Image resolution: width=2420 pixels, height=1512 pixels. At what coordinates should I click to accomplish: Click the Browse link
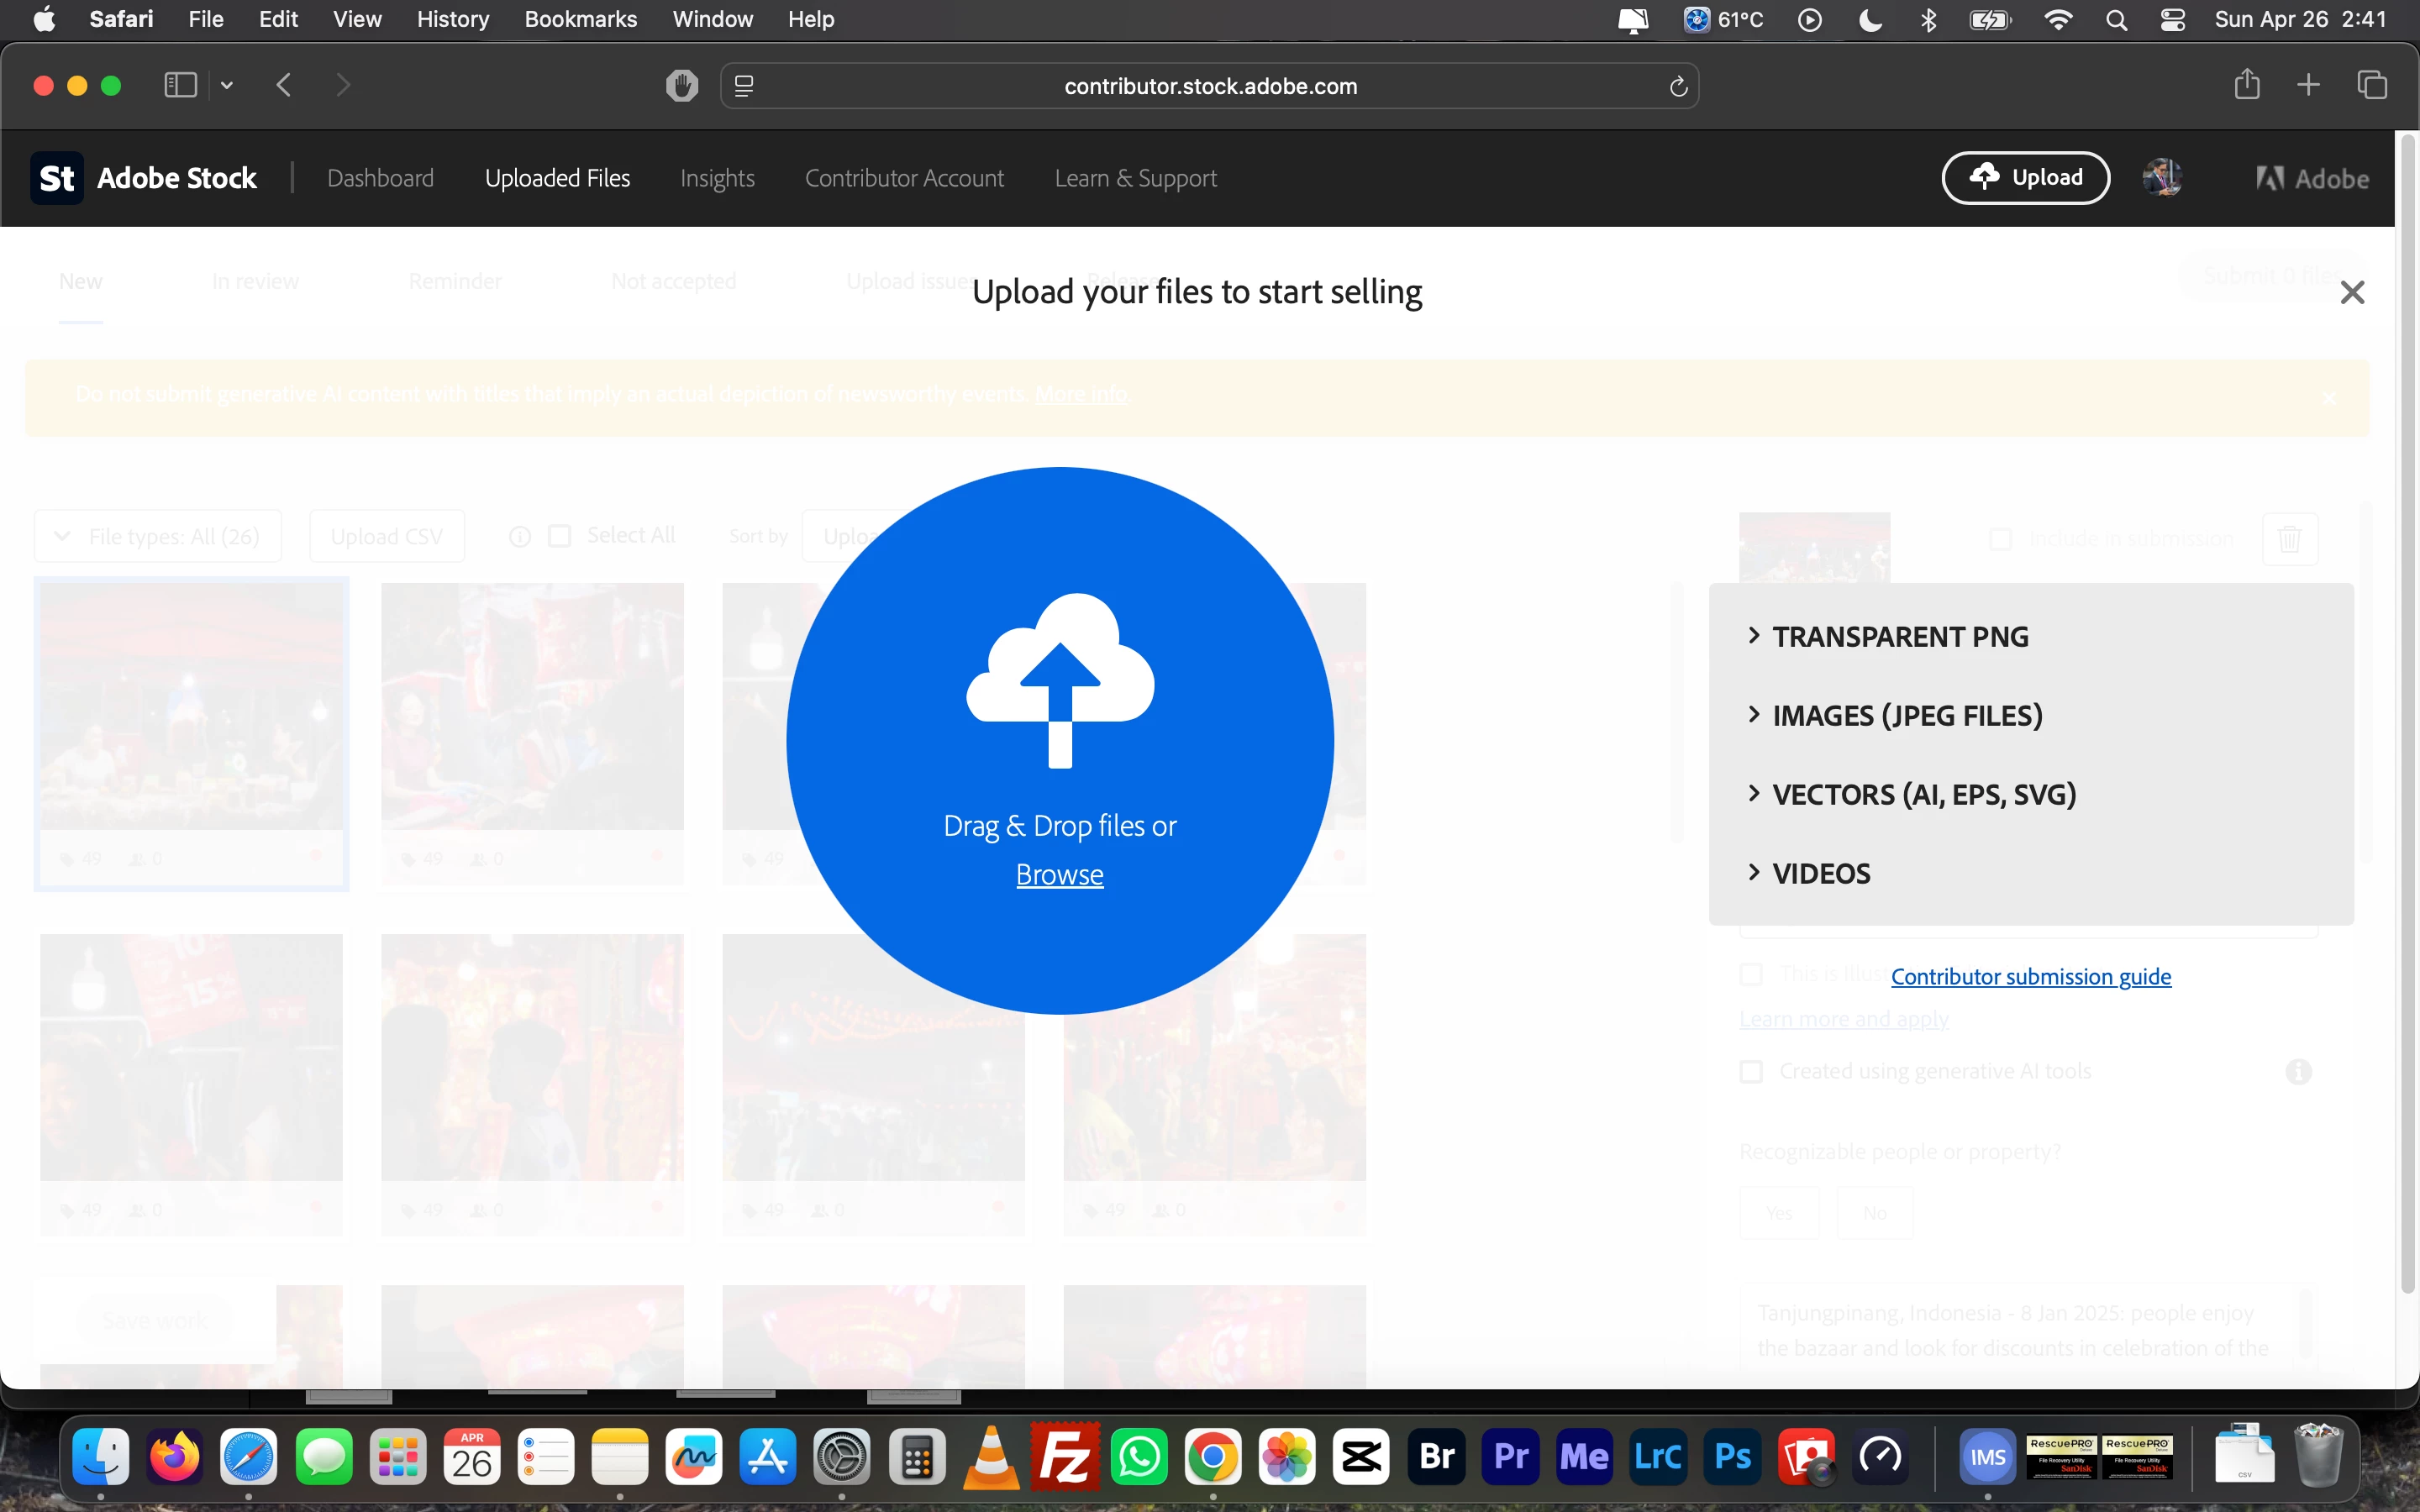pos(1059,874)
